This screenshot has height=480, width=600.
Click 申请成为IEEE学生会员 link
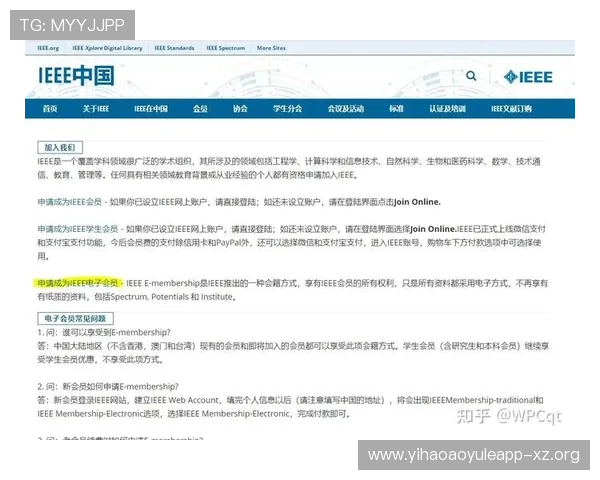click(78, 229)
